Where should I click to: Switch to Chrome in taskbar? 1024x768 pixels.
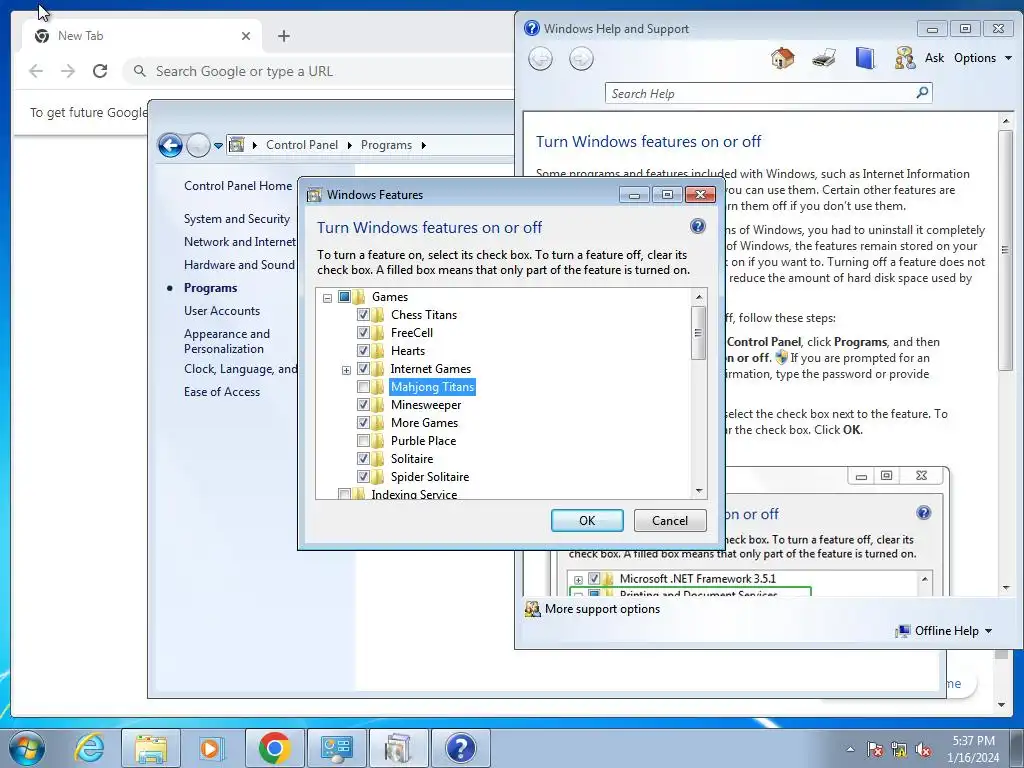pyautogui.click(x=274, y=748)
